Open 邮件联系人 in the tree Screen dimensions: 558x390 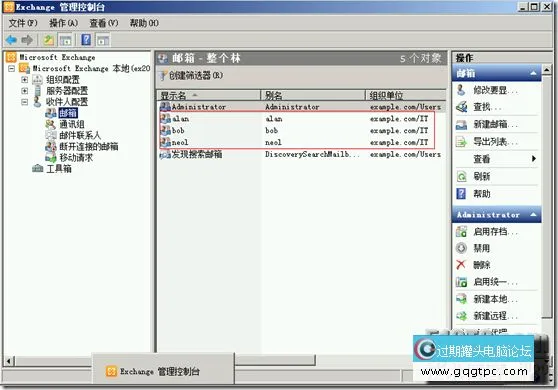pos(80,135)
